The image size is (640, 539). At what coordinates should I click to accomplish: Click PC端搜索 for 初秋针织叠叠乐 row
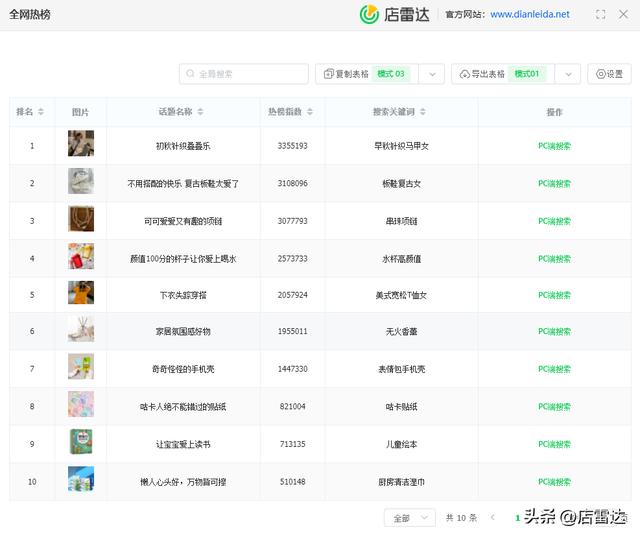[x=554, y=146]
